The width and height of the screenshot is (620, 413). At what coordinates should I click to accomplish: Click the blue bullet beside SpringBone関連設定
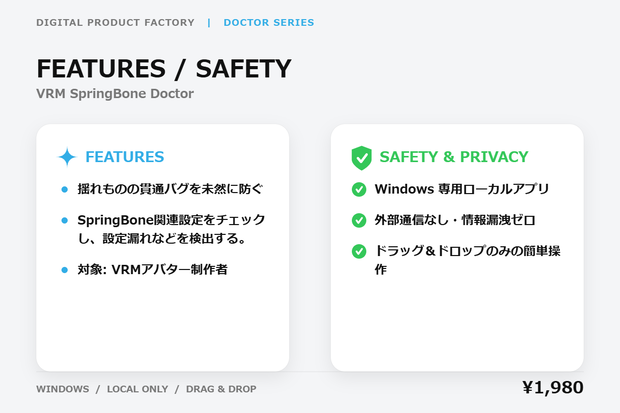pos(64,220)
